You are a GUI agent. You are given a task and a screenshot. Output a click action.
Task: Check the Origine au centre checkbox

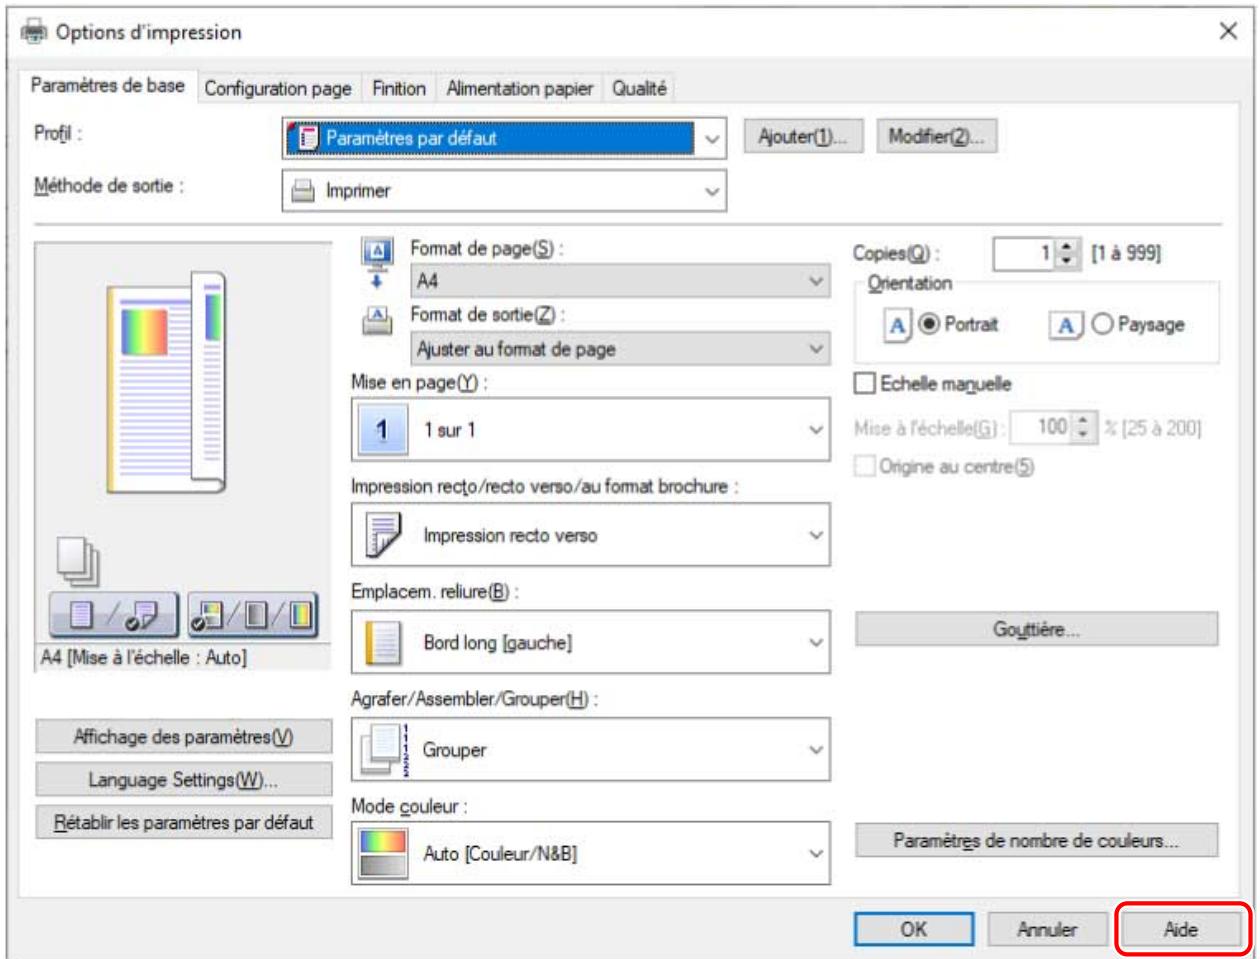pyautogui.click(x=864, y=466)
